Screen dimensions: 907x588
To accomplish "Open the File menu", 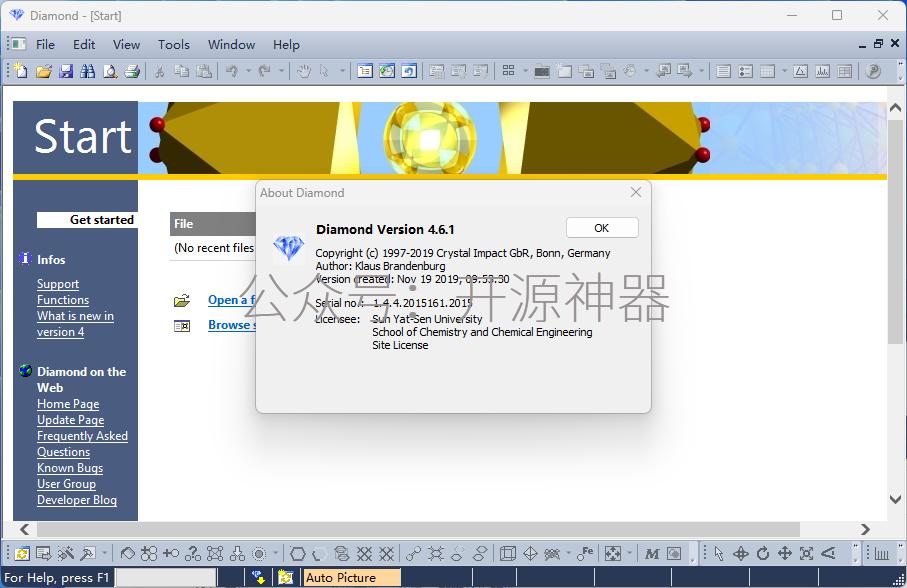I will tap(45, 45).
